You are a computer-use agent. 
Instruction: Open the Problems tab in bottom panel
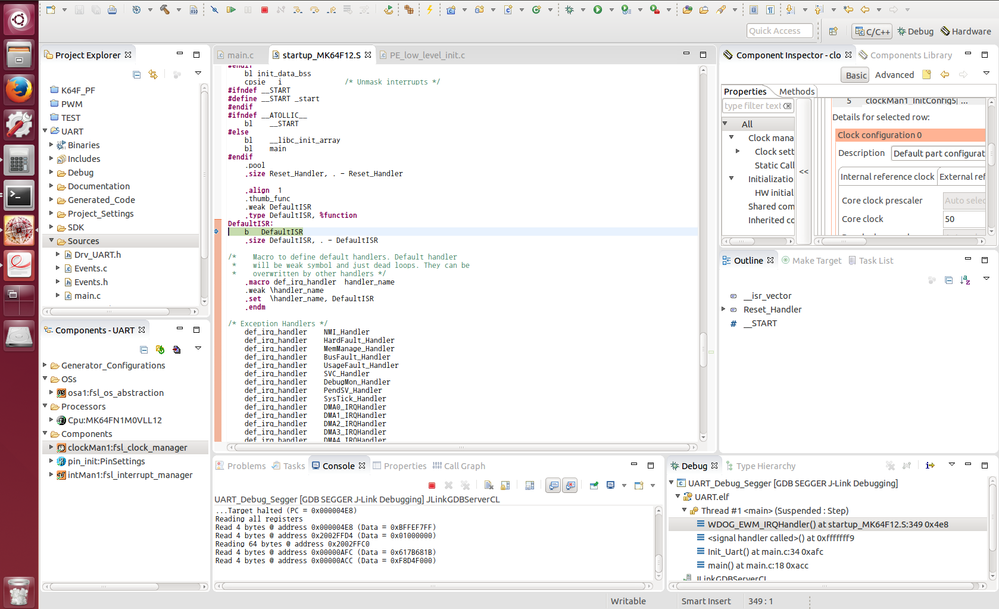click(246, 466)
